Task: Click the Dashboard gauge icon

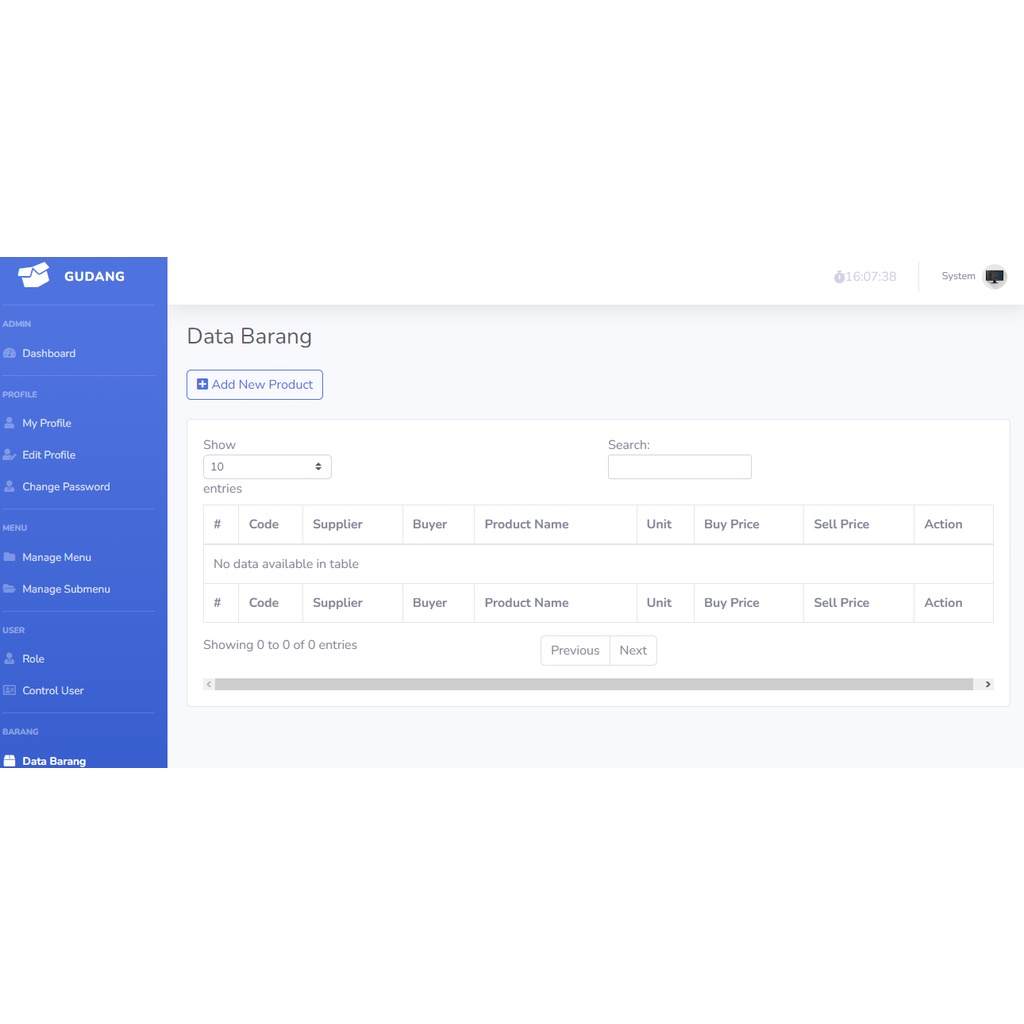Action: pos(9,353)
